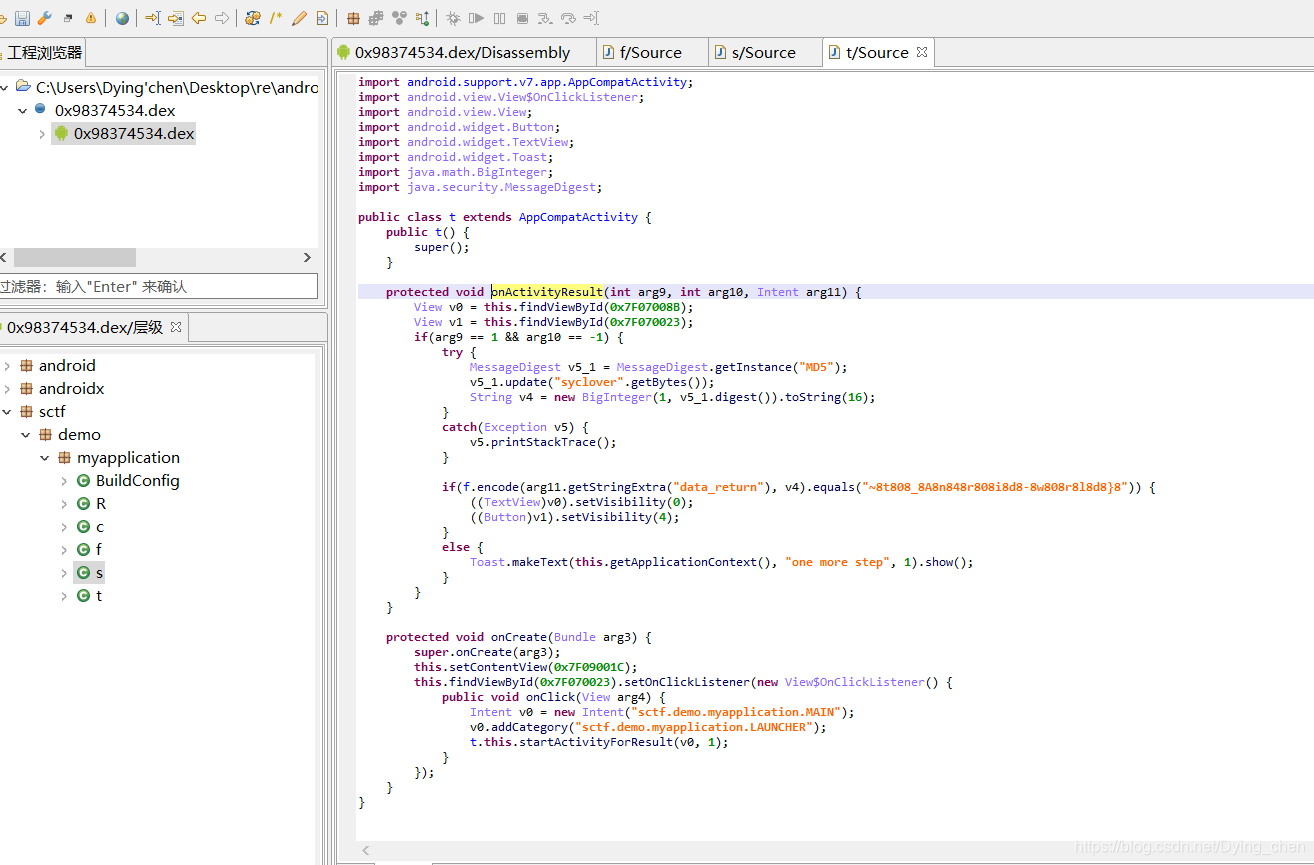Expand the BuildConfig class node

64,481
